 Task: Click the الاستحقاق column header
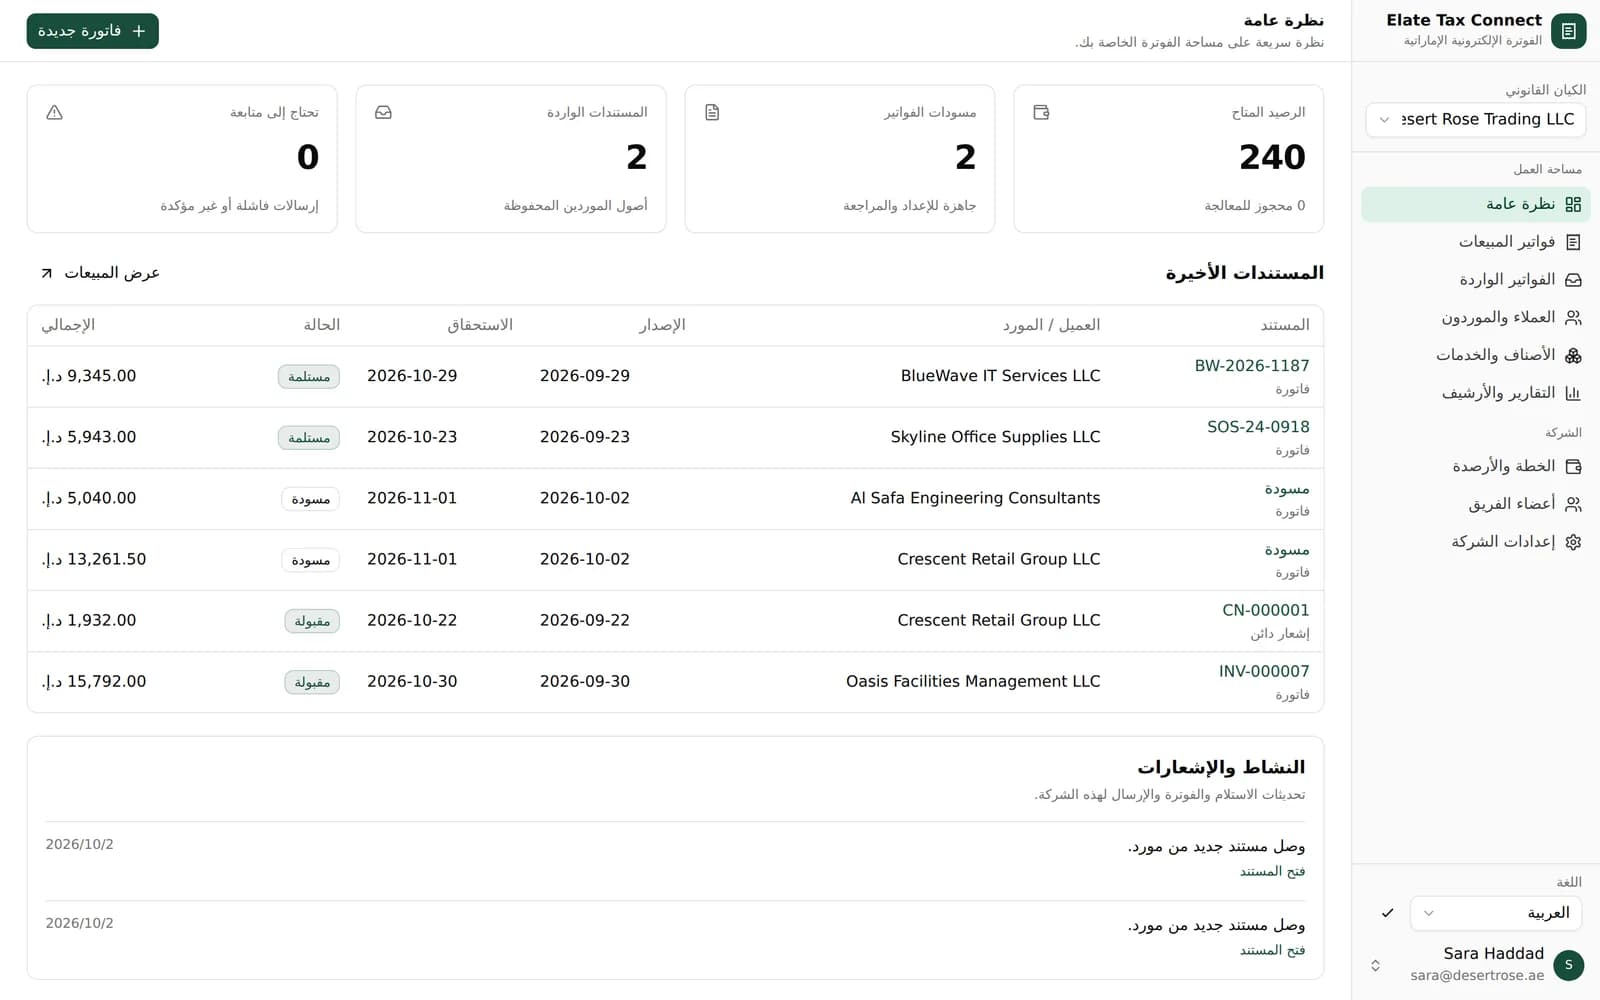[480, 325]
